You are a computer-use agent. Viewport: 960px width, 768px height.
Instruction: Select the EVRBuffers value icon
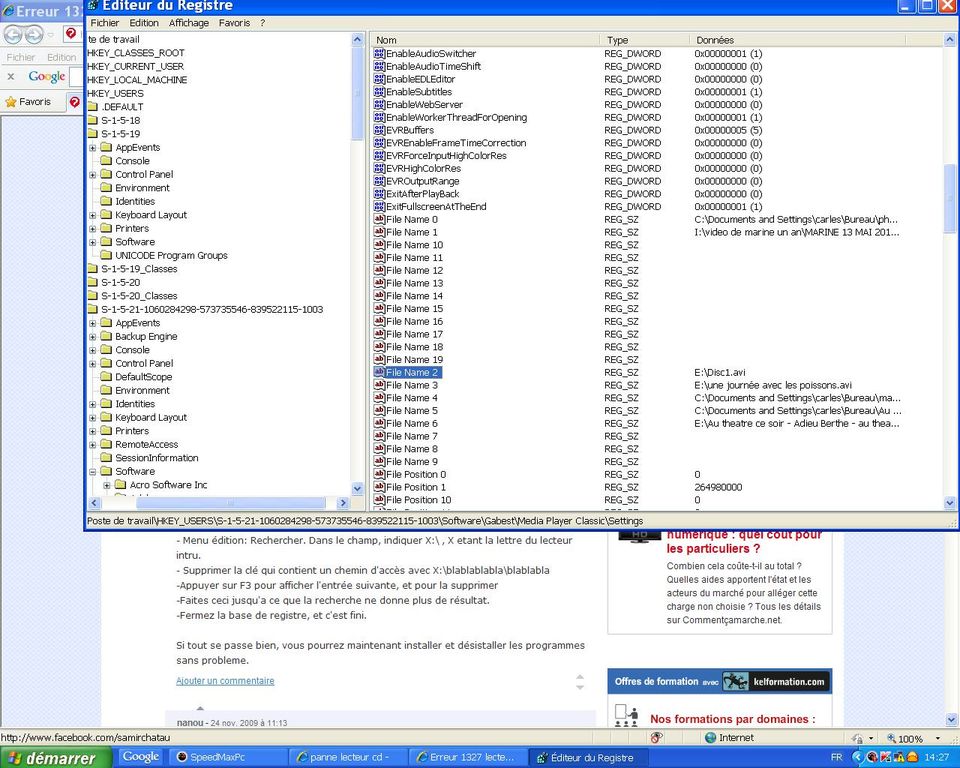point(379,130)
